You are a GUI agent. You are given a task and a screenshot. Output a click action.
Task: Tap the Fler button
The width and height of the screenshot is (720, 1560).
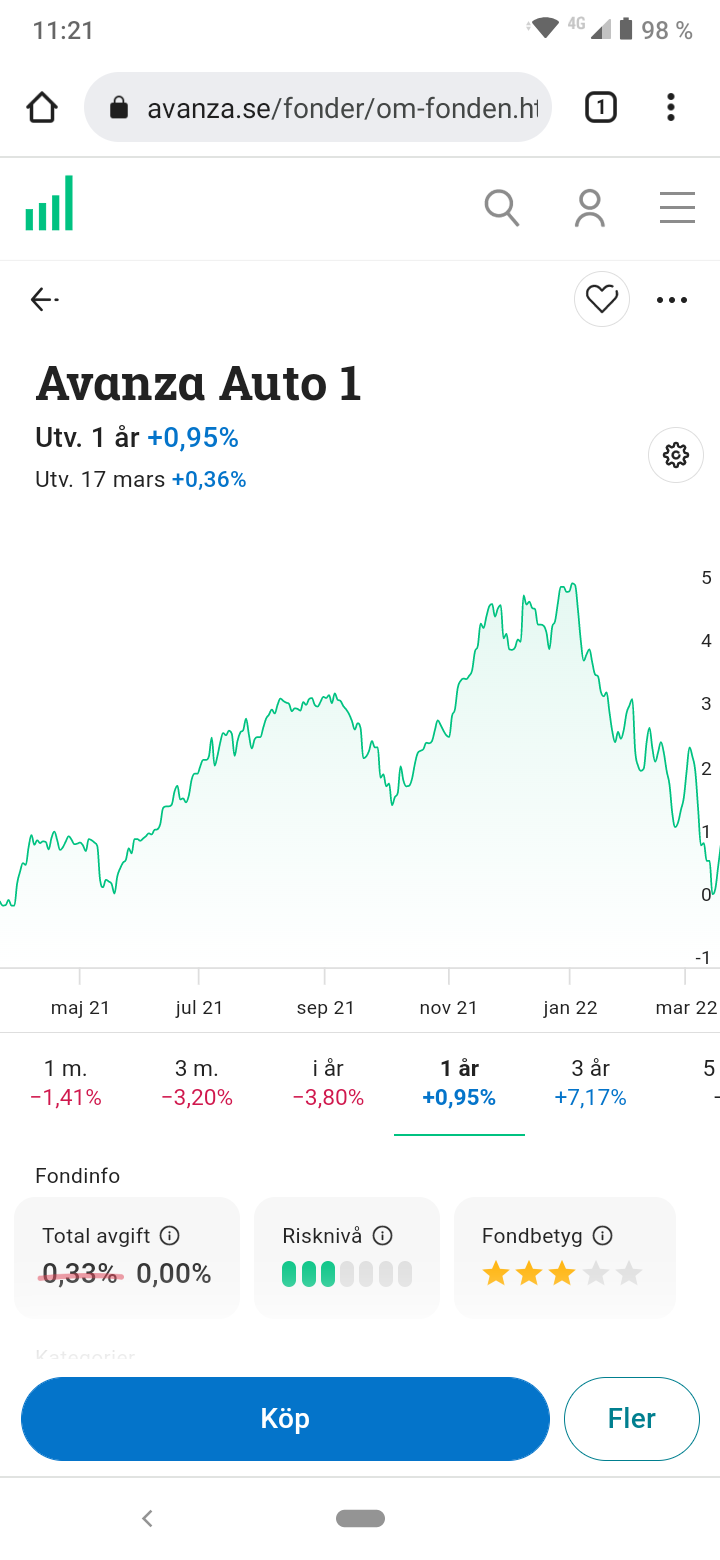pos(631,1419)
